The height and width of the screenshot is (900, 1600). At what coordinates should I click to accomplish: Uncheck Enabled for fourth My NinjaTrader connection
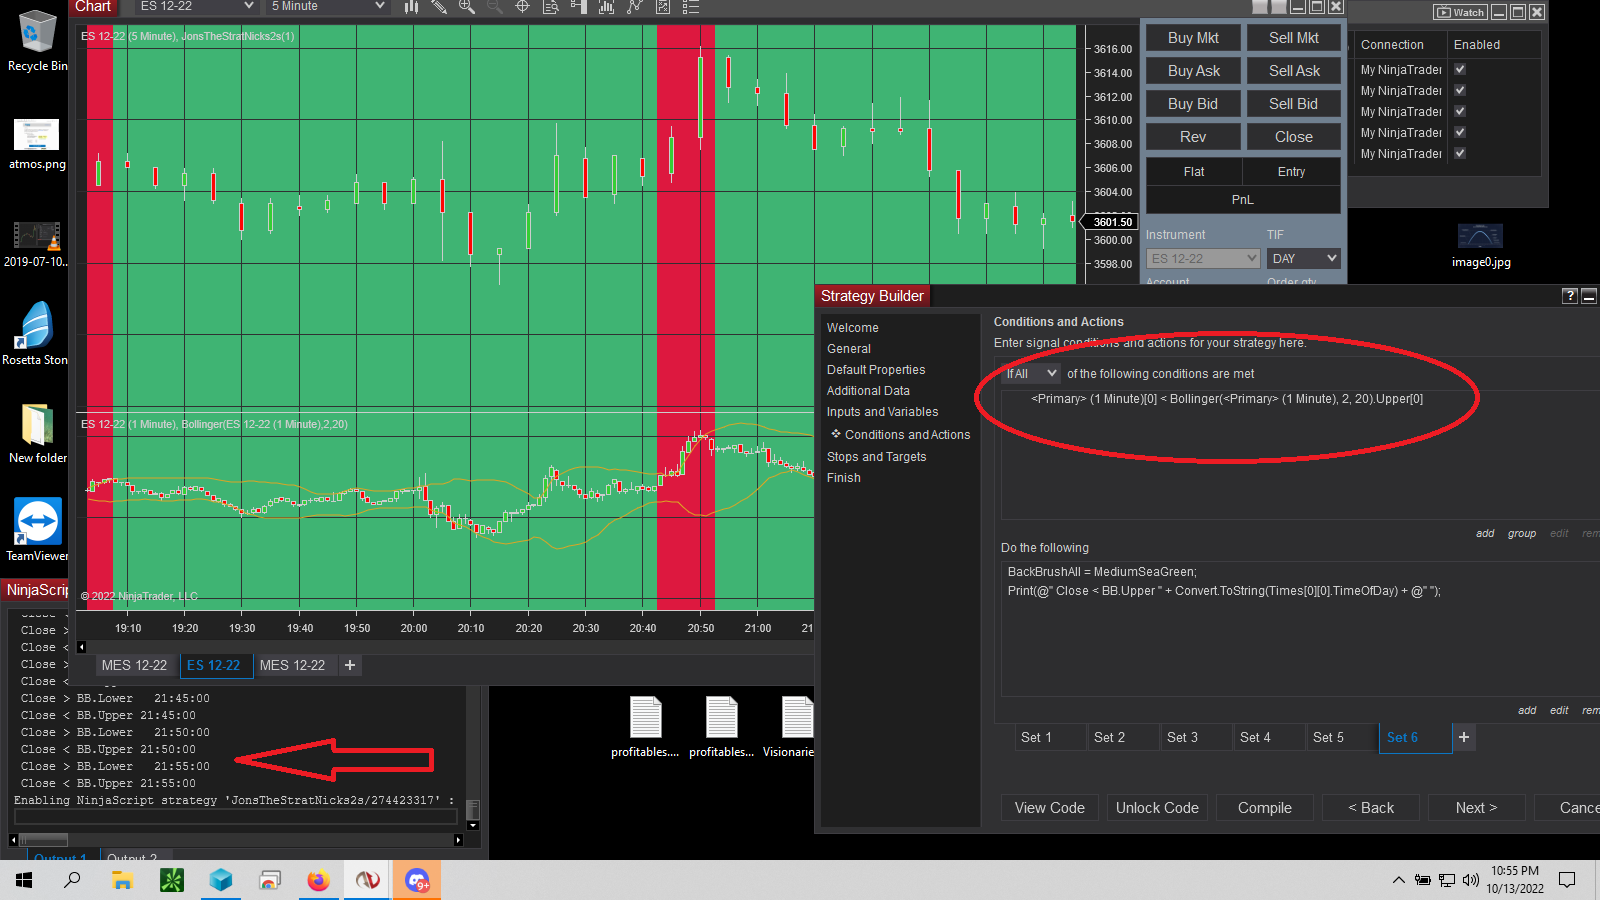pyautogui.click(x=1460, y=132)
